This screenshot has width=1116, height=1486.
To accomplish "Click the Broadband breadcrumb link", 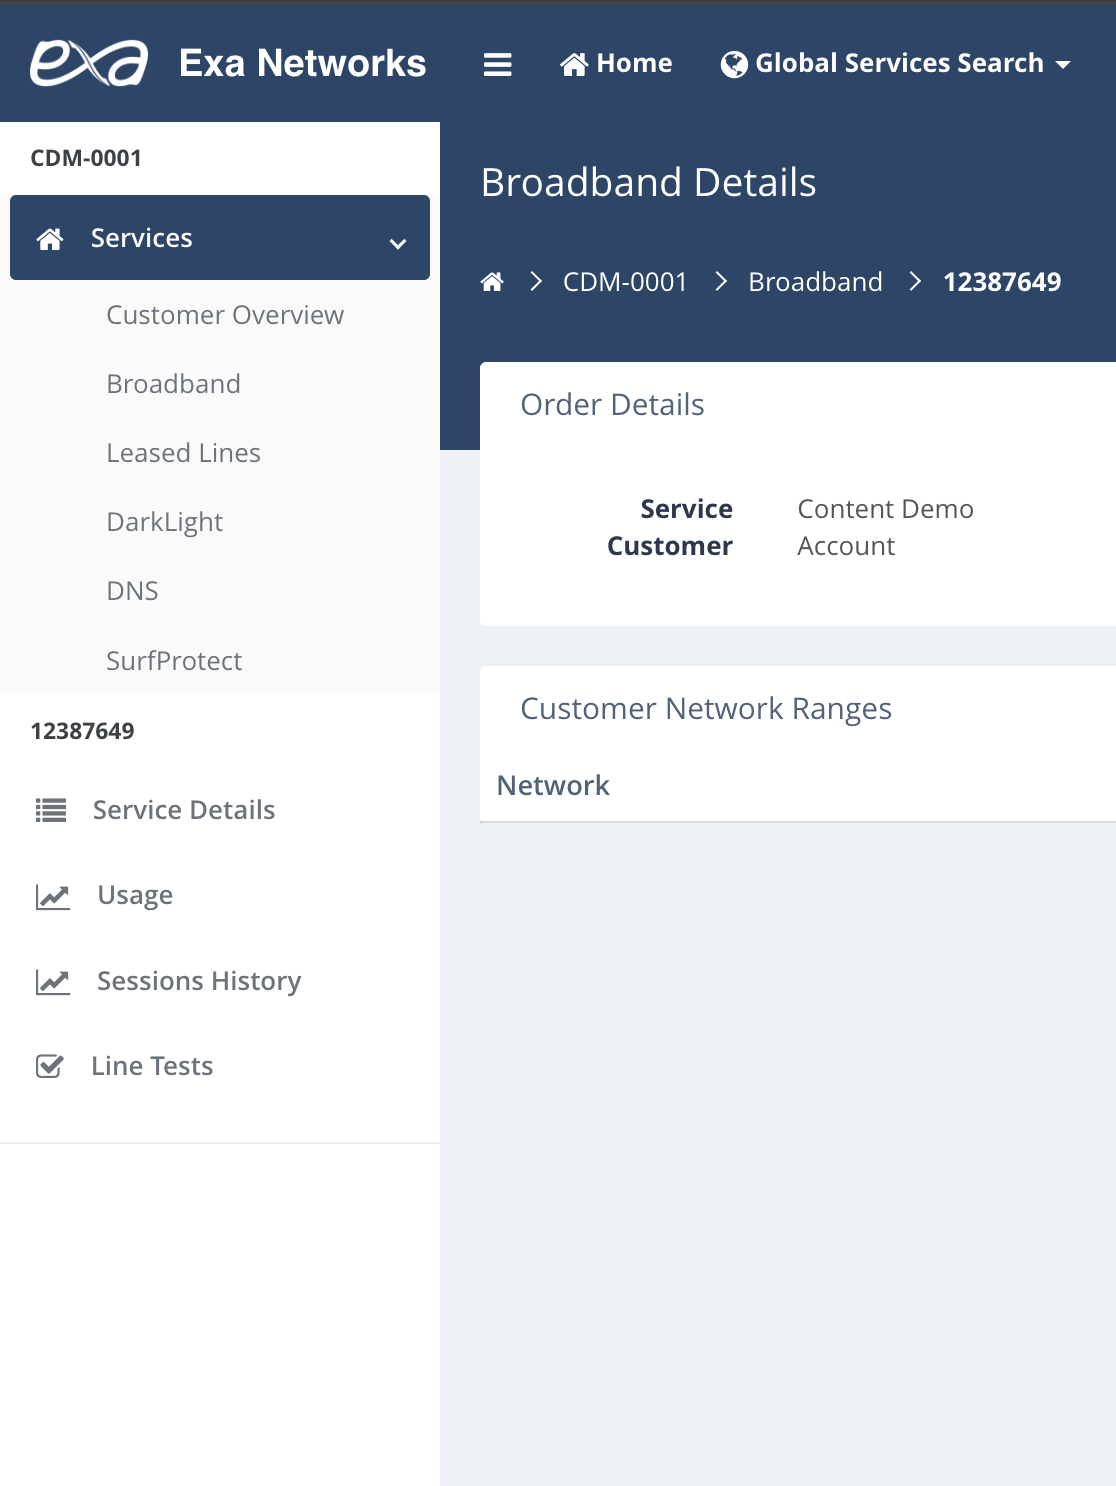I will click(815, 282).
